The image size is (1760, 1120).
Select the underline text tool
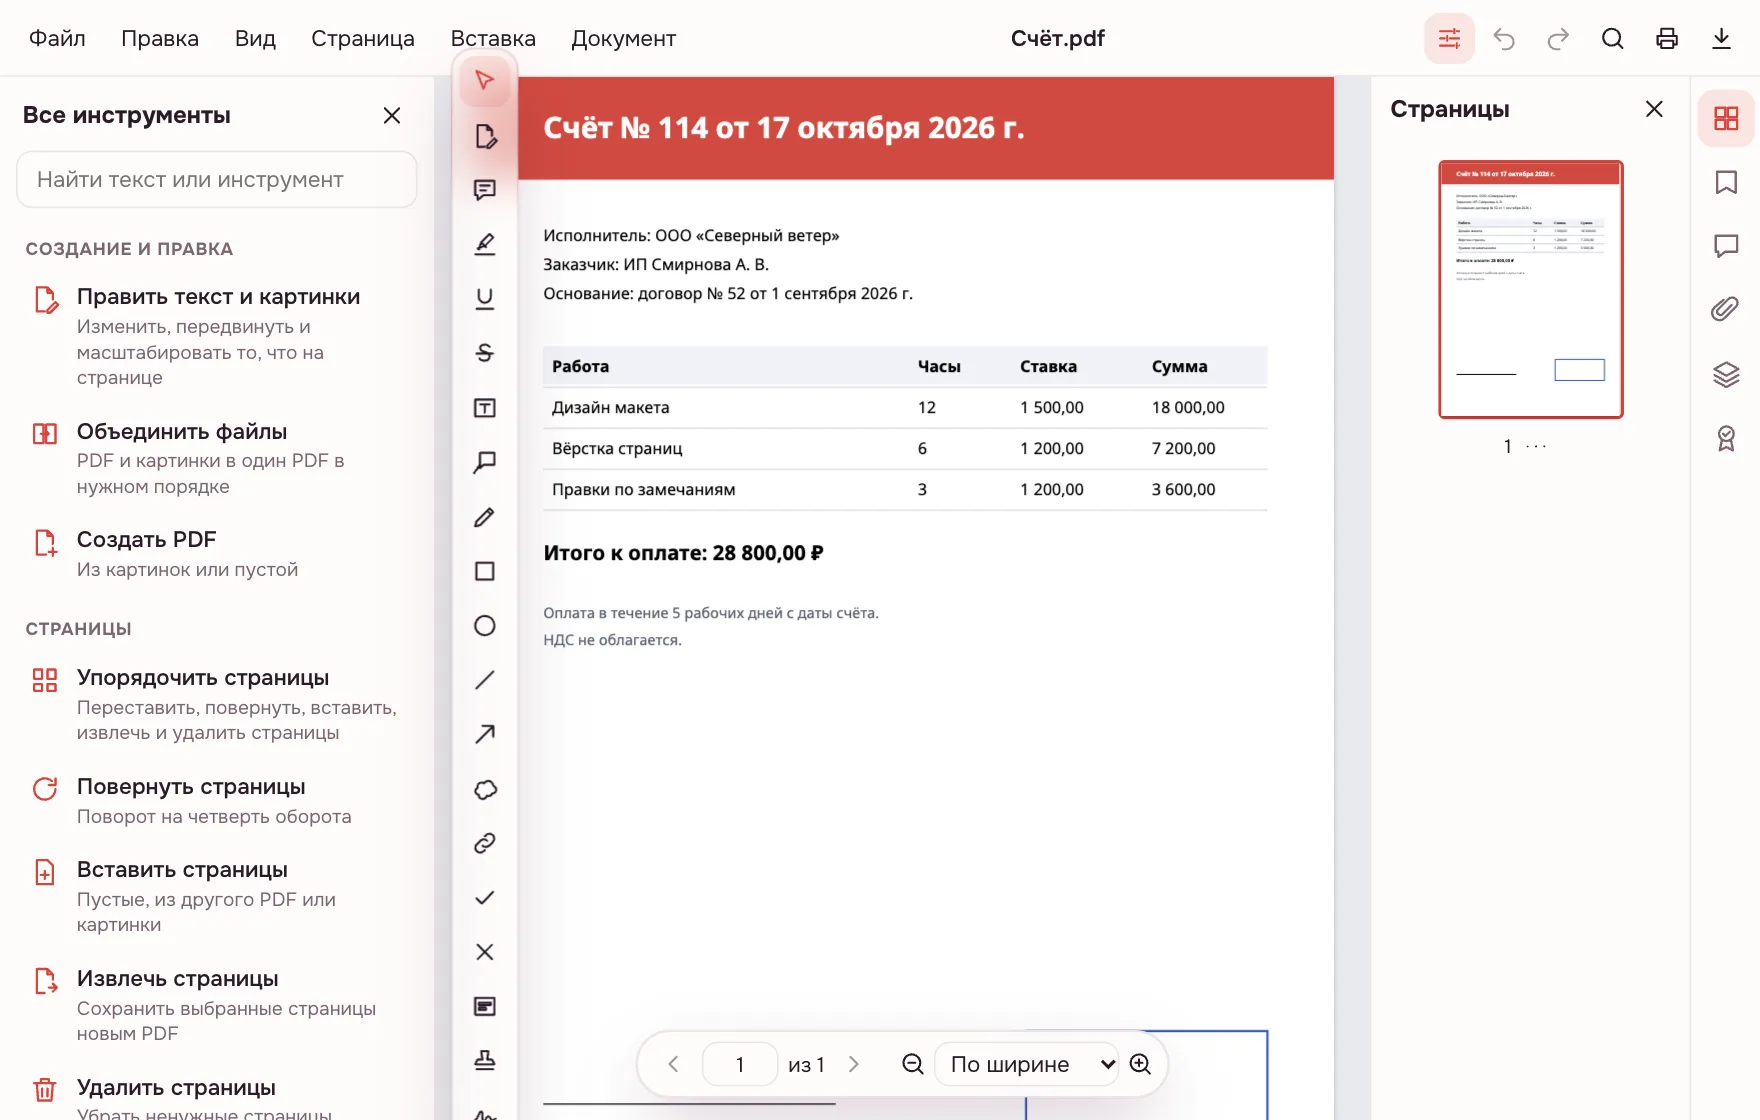click(485, 298)
